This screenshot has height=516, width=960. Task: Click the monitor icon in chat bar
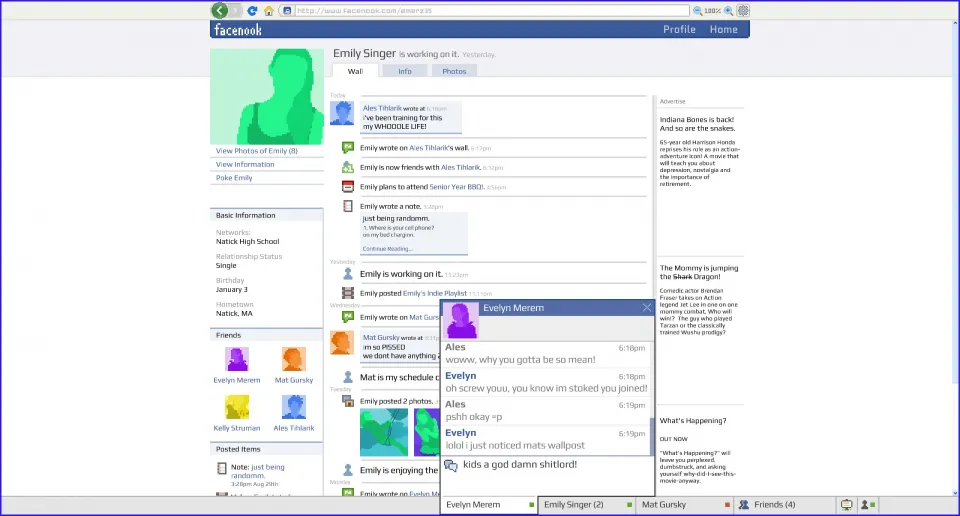click(x=846, y=505)
